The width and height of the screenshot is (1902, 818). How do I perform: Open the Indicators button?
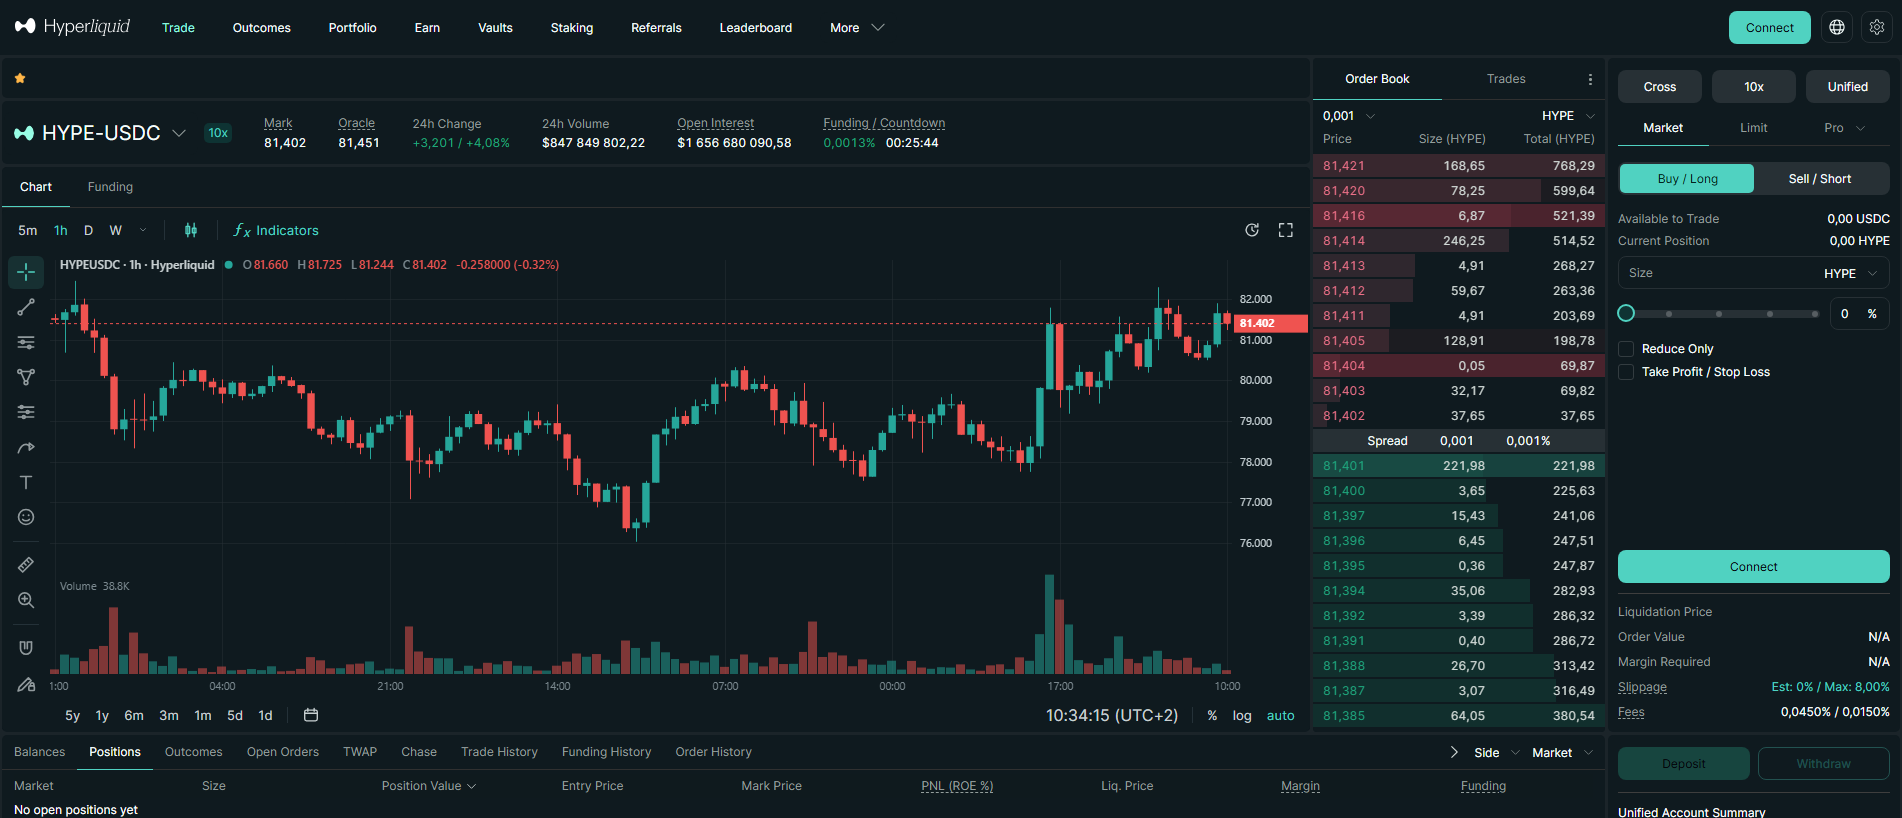[276, 230]
